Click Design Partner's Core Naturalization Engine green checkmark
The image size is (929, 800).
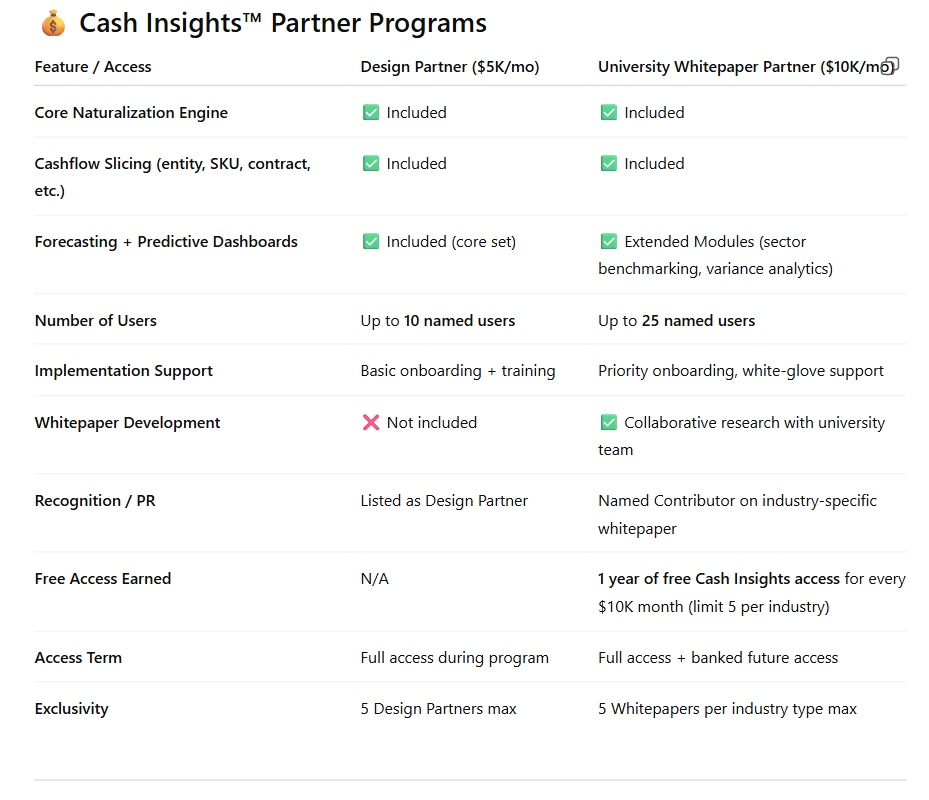pos(371,113)
